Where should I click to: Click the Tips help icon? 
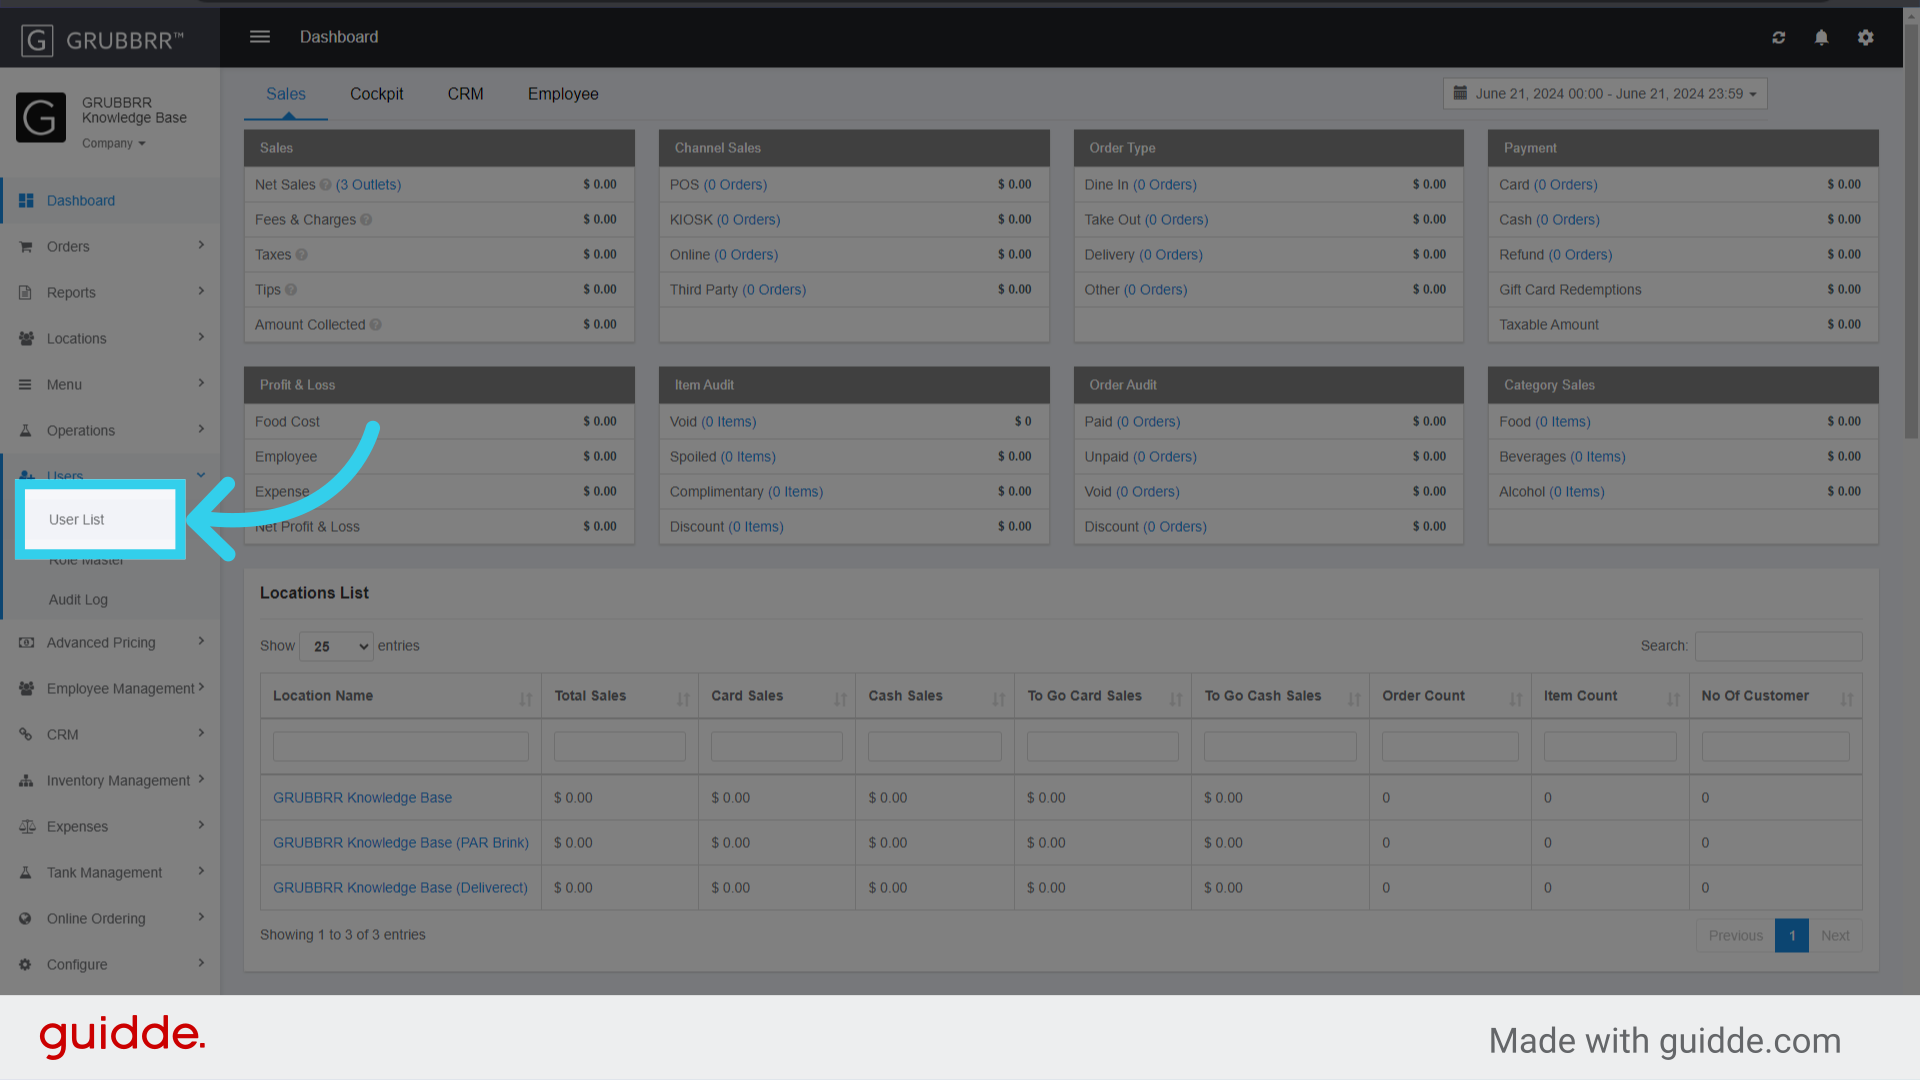click(291, 290)
